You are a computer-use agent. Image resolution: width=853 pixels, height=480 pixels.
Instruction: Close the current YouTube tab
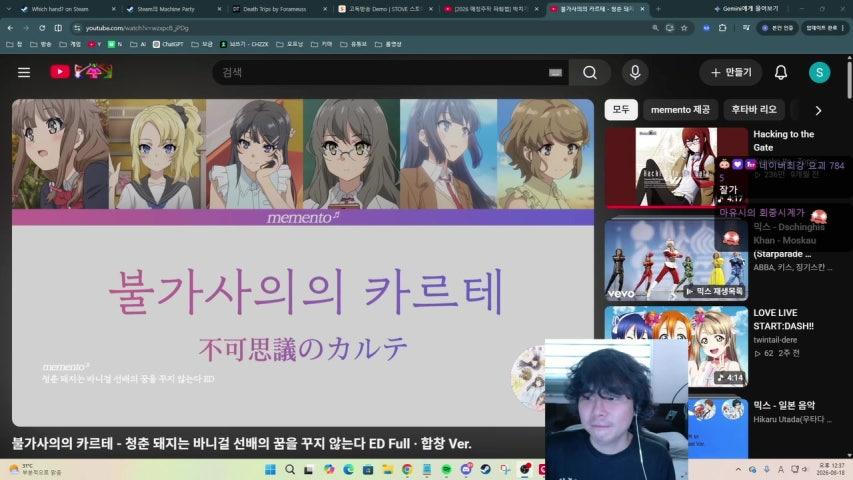[x=642, y=9]
